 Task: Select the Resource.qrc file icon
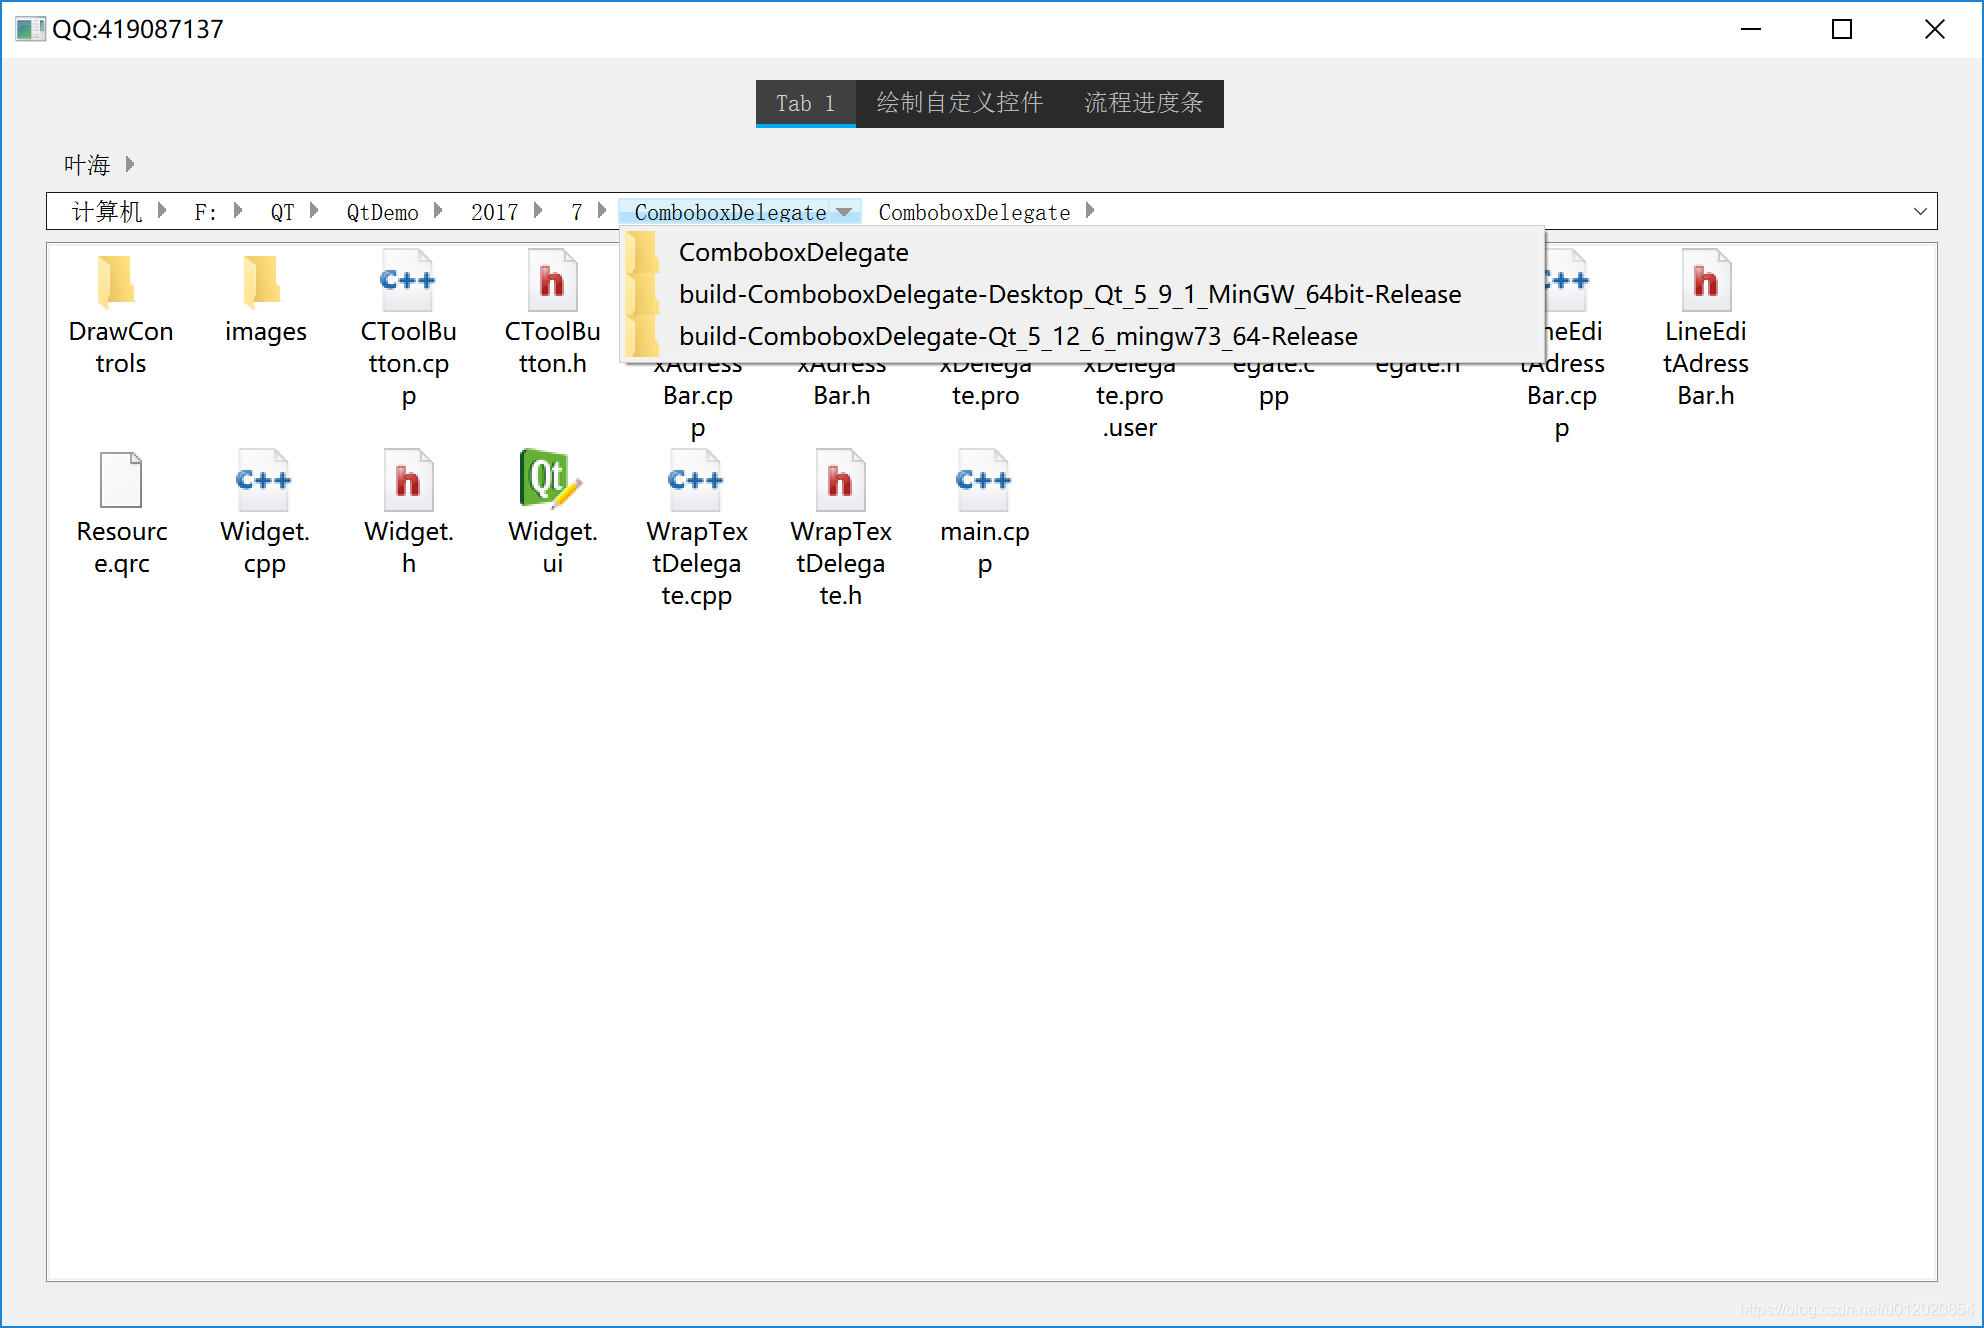[x=121, y=480]
